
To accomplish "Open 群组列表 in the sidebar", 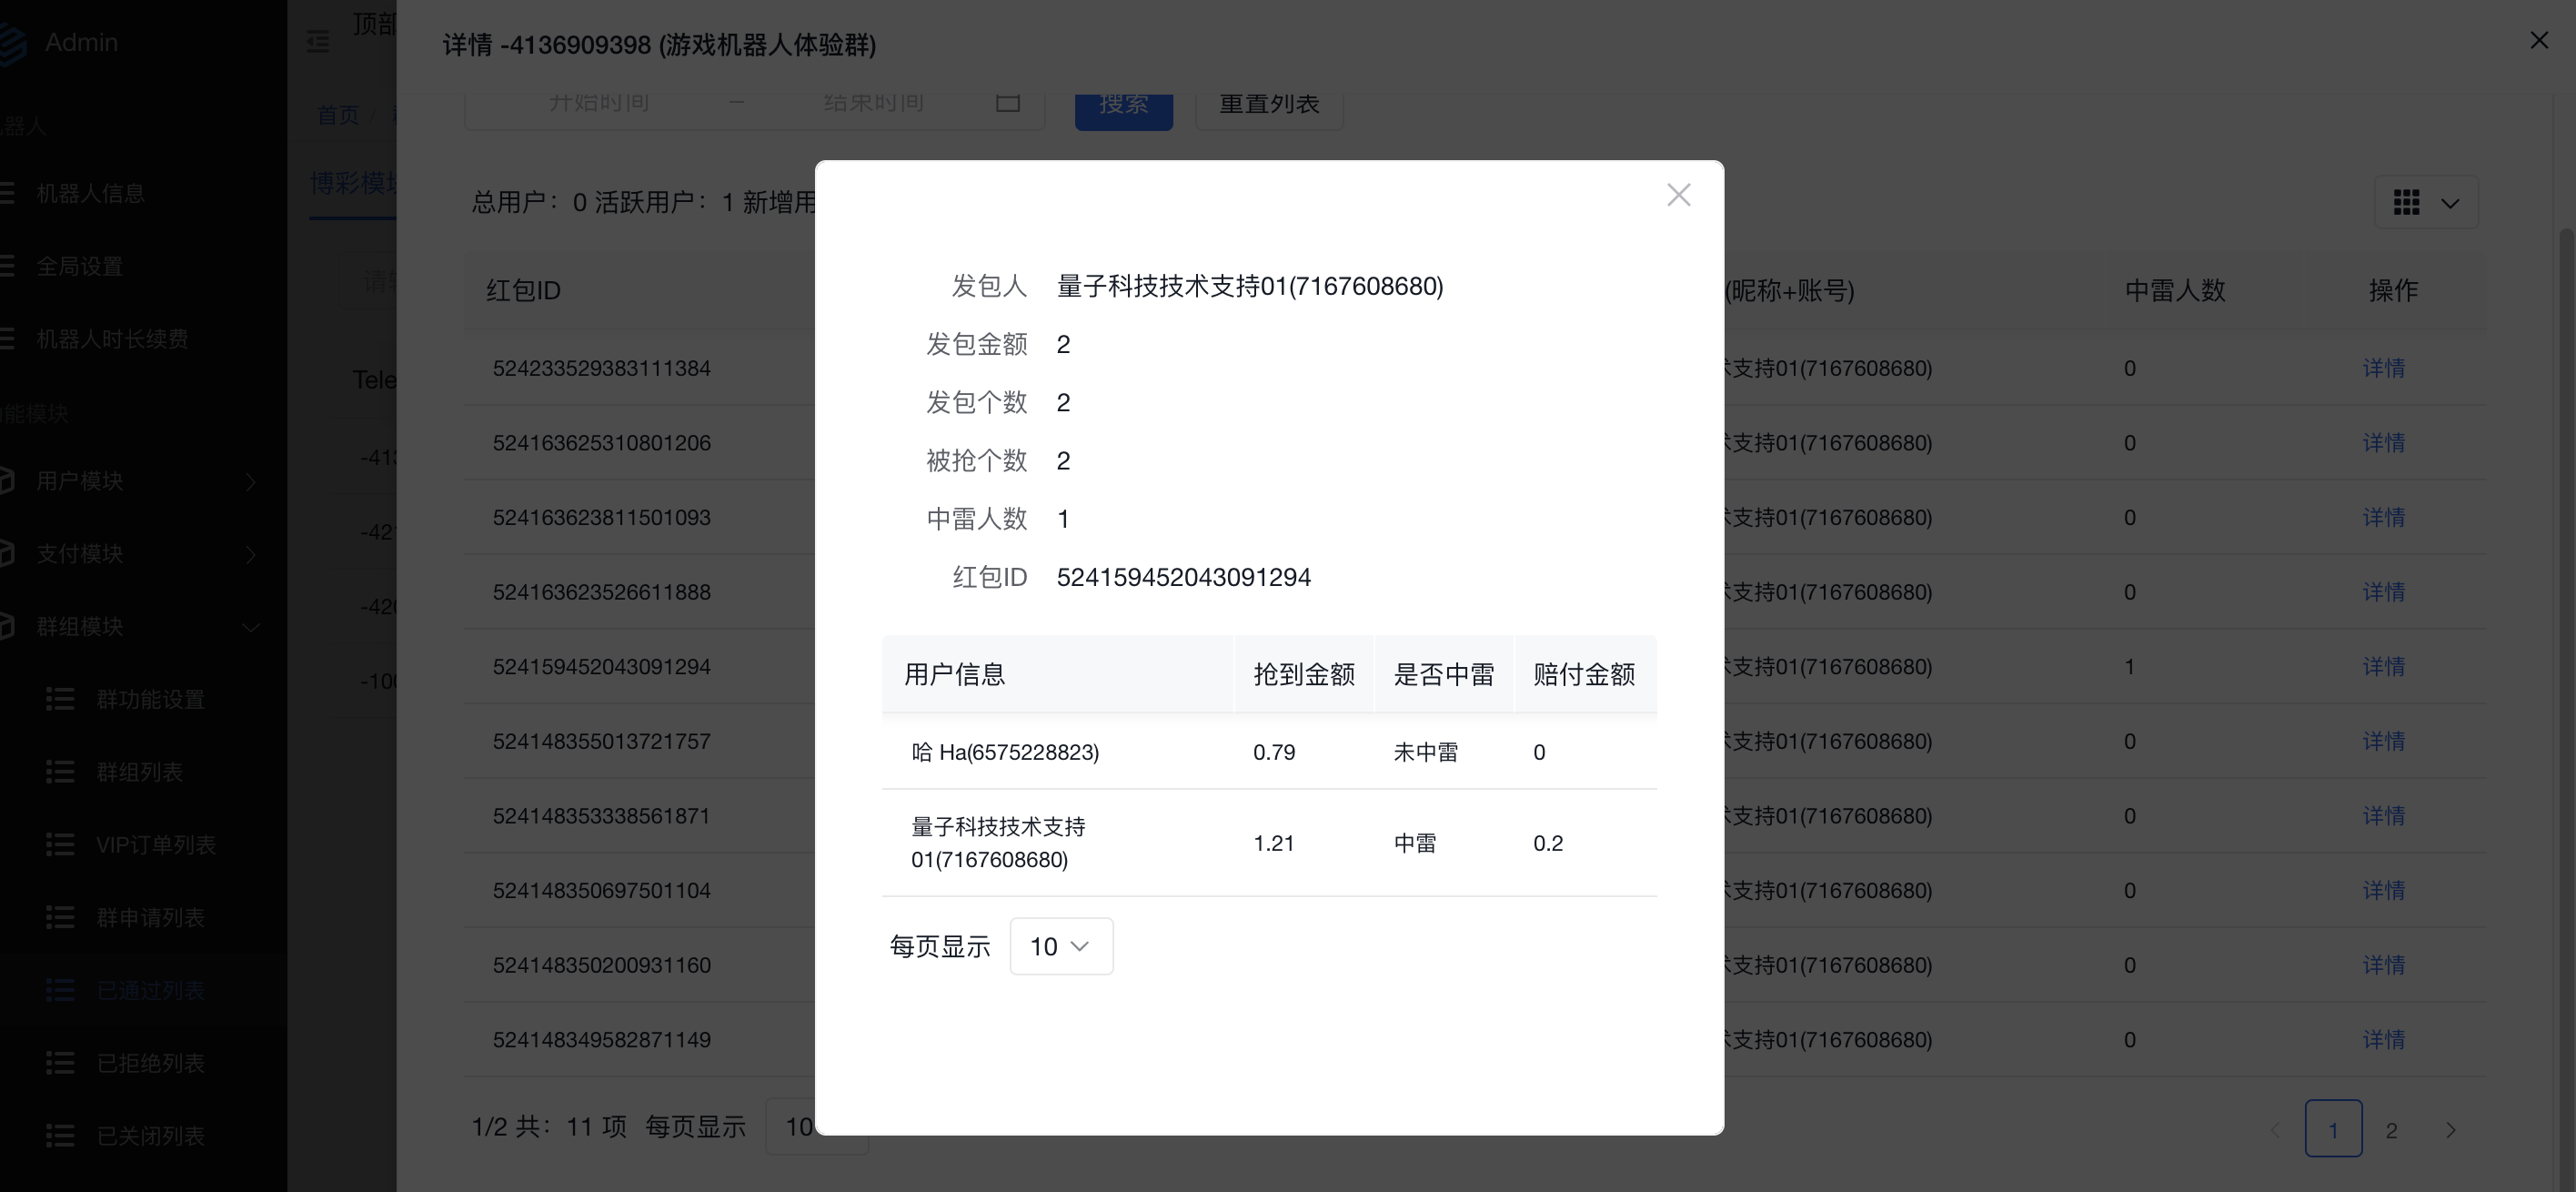I will 139,772.
